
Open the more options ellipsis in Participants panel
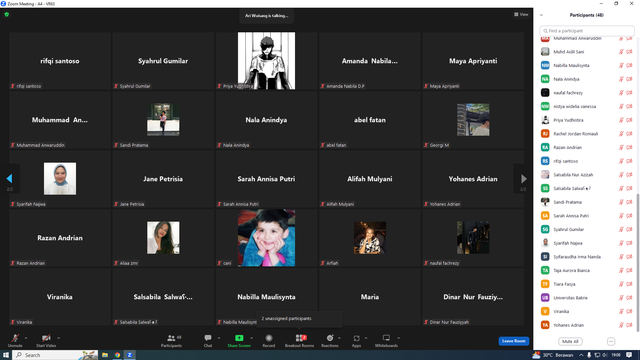click(611, 341)
